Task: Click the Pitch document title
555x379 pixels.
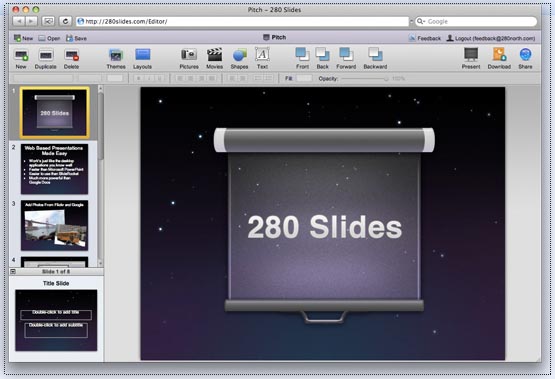Action: click(x=275, y=37)
